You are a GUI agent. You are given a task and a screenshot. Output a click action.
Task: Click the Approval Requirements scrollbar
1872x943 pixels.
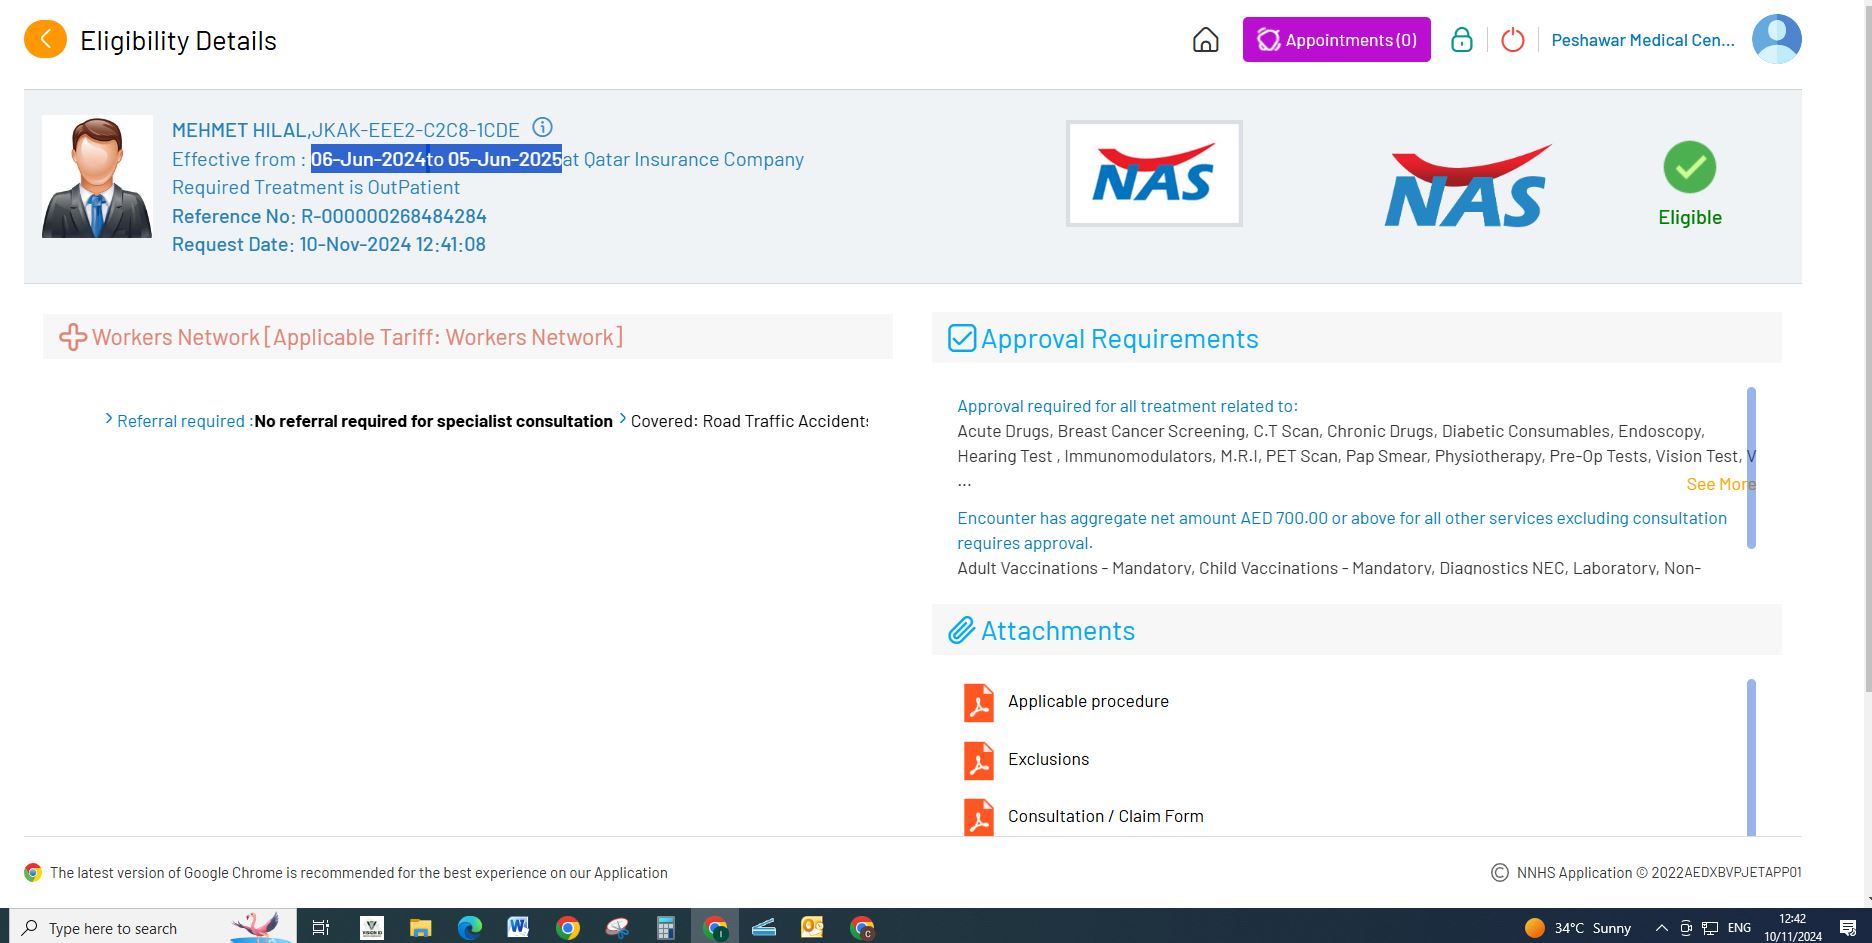[1751, 467]
